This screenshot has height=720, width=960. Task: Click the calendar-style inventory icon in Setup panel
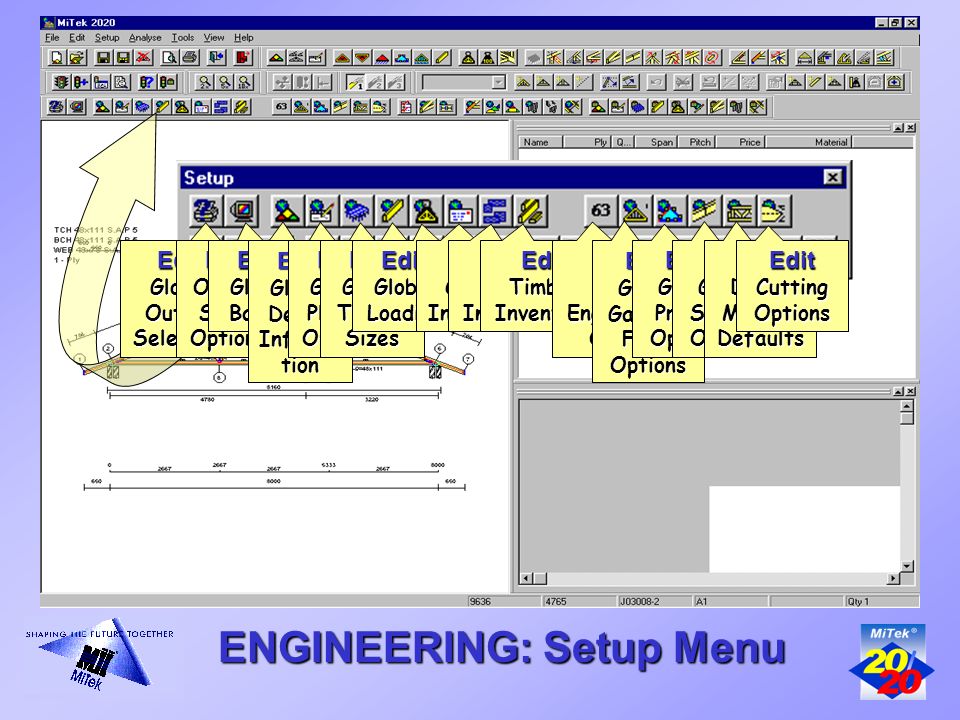tap(460, 211)
